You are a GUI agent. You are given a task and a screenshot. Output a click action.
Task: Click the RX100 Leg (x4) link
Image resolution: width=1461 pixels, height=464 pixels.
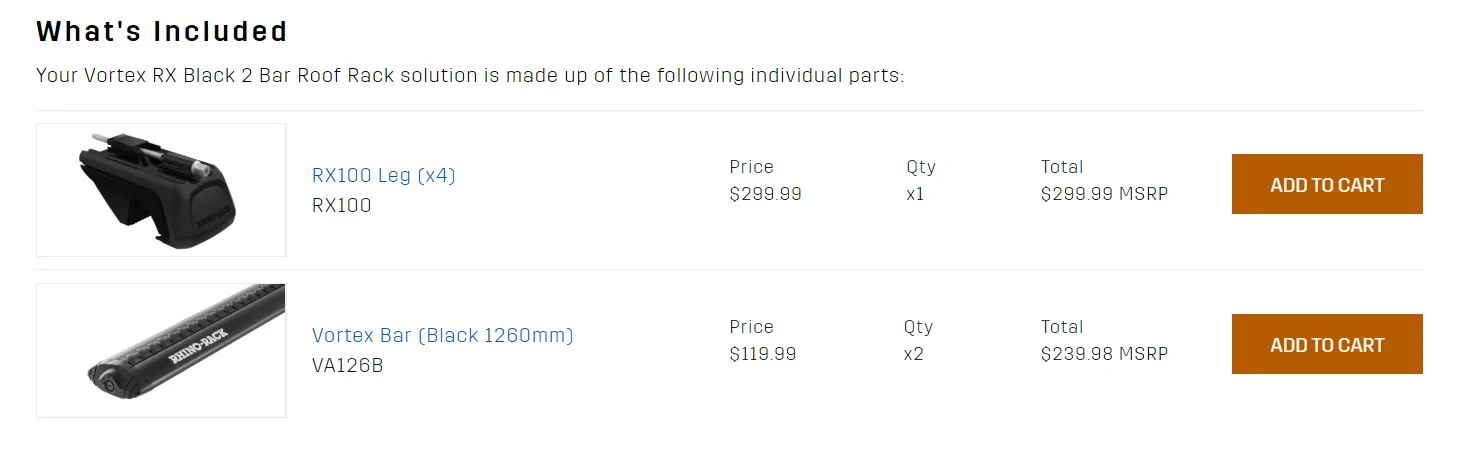[383, 176]
